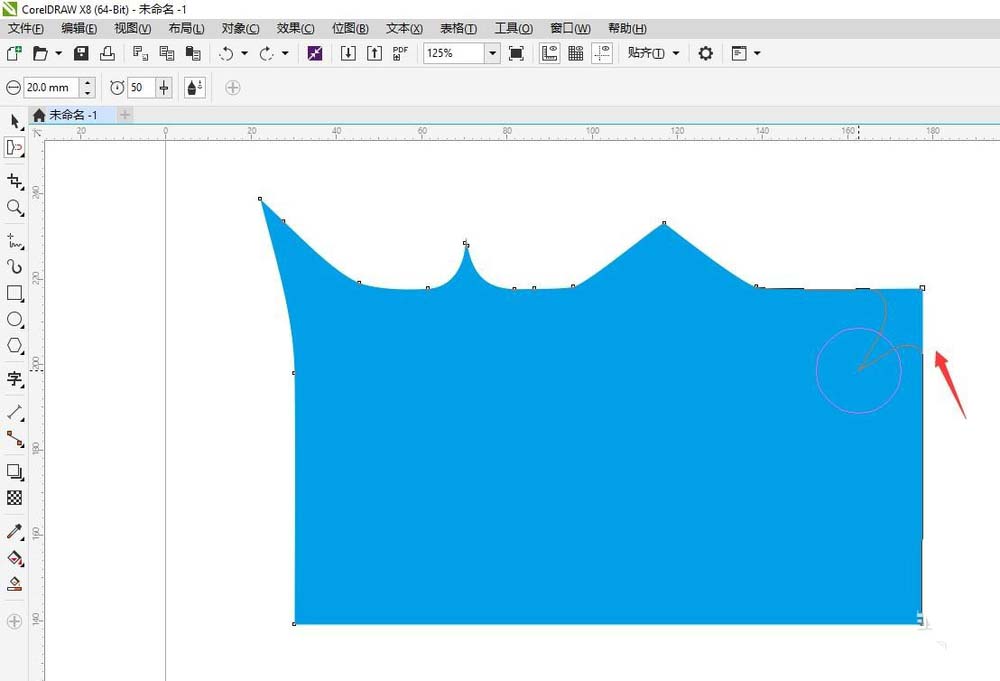Select the Ellipse tool

[15, 319]
